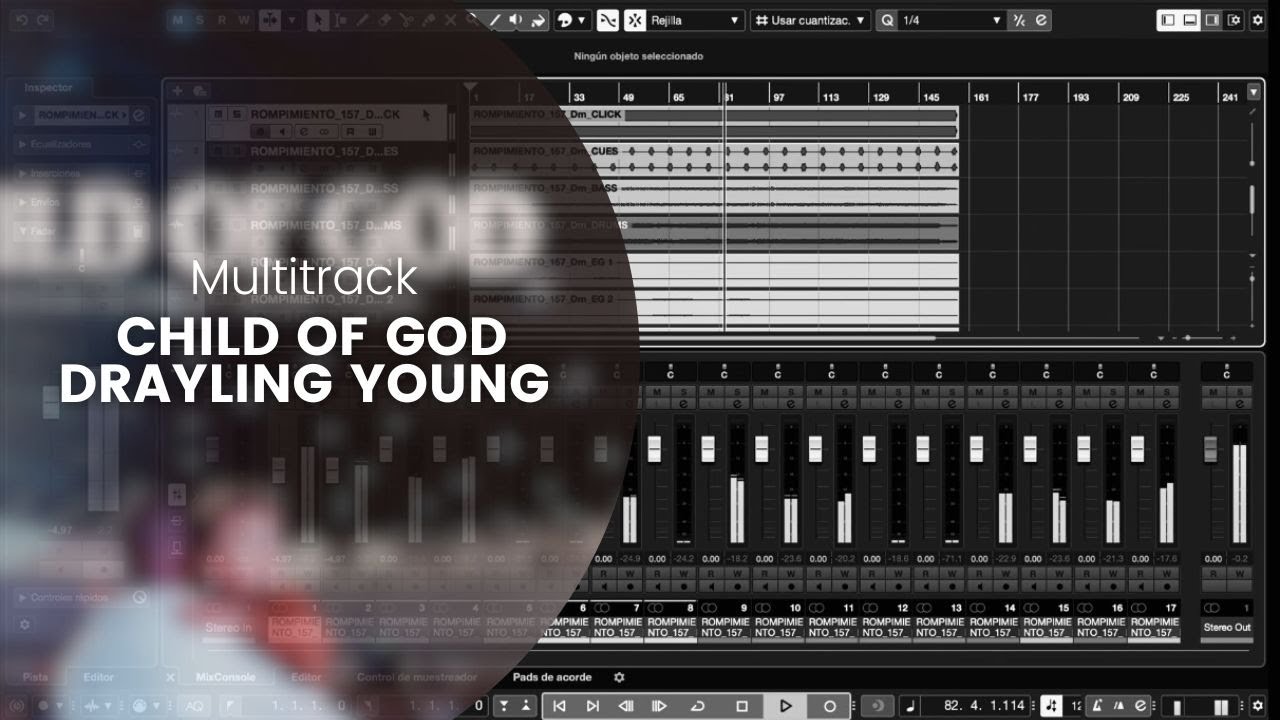
Task: Toggle the Snap button beside Rejilla
Action: click(635, 20)
